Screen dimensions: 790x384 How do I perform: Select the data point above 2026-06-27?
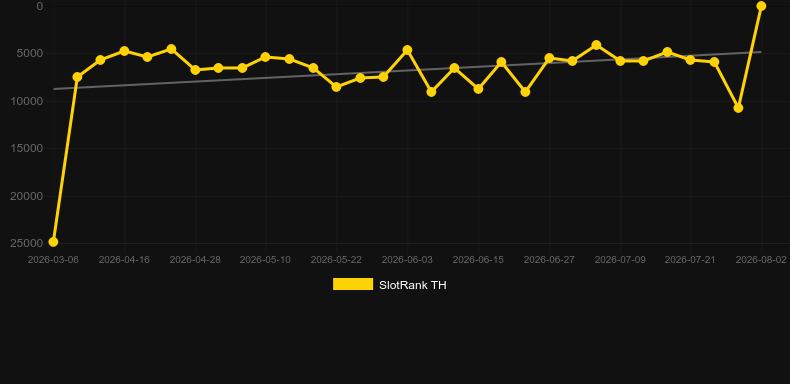pyautogui.click(x=549, y=58)
